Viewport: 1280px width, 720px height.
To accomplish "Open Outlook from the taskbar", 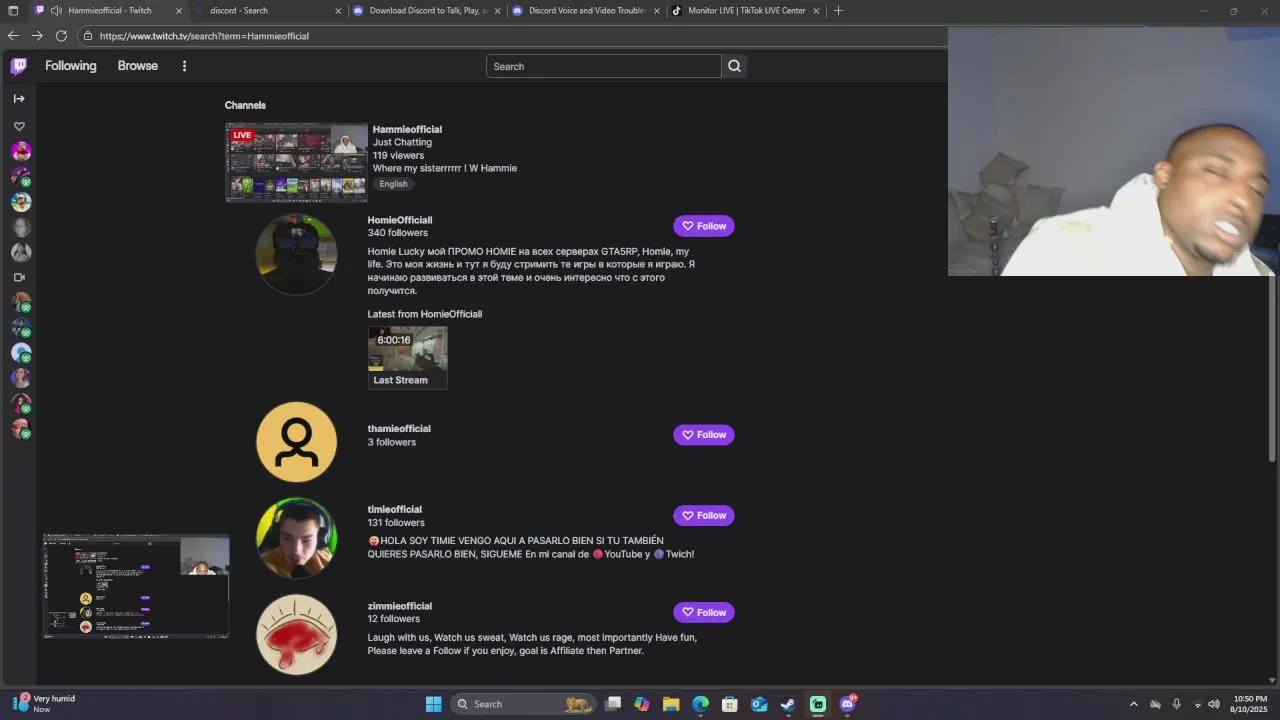I will coord(759,704).
